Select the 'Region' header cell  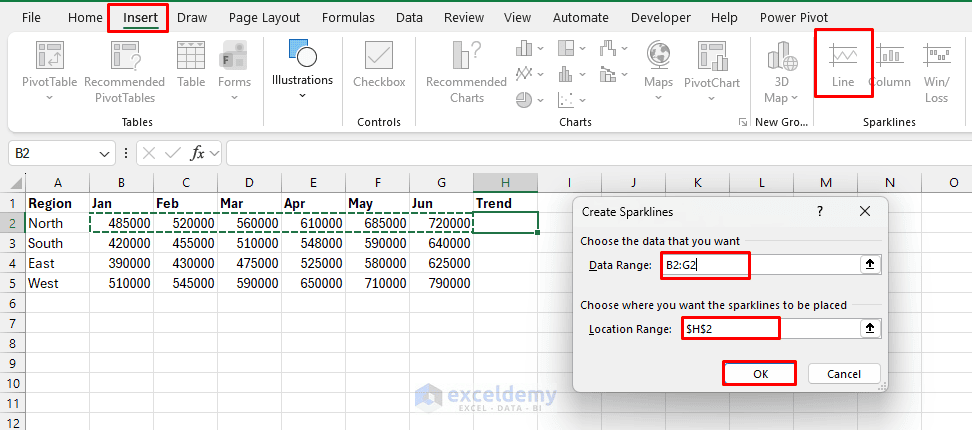pos(58,203)
